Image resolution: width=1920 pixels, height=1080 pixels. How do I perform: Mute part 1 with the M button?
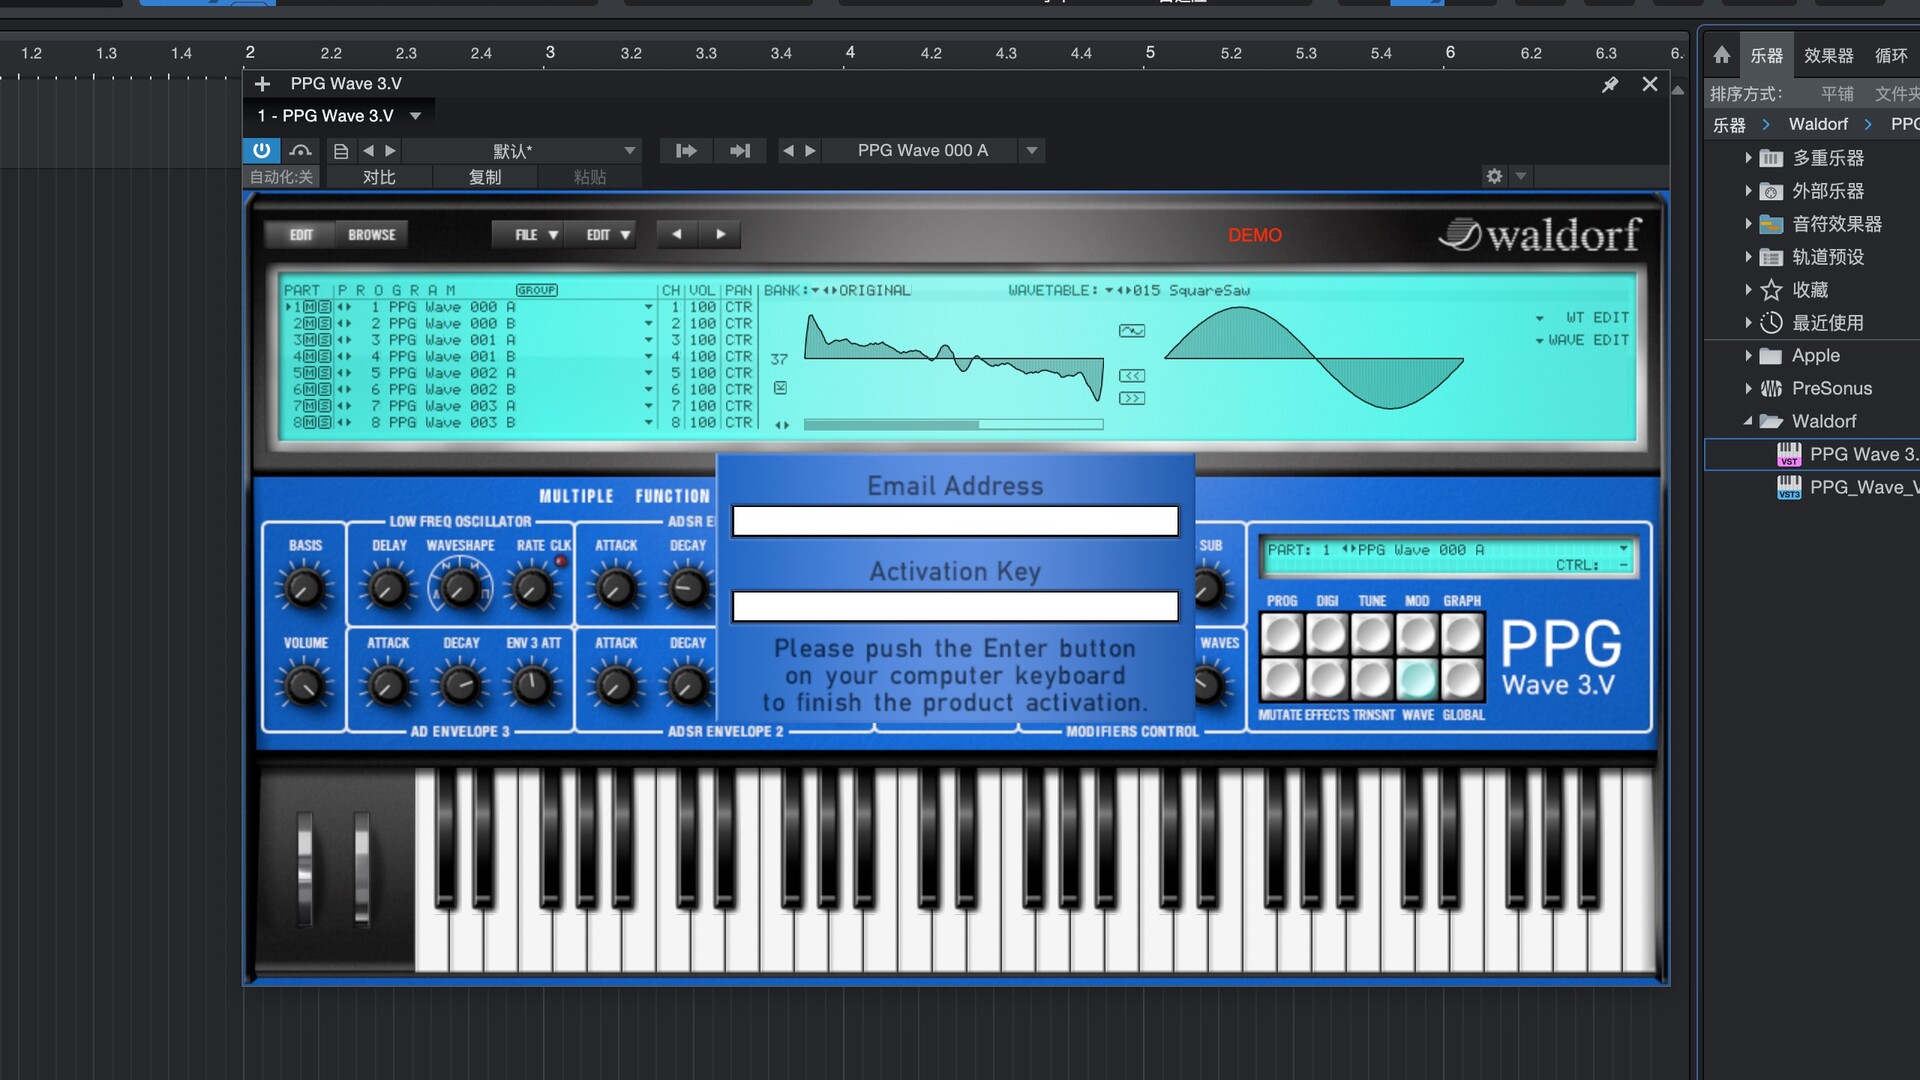click(311, 307)
